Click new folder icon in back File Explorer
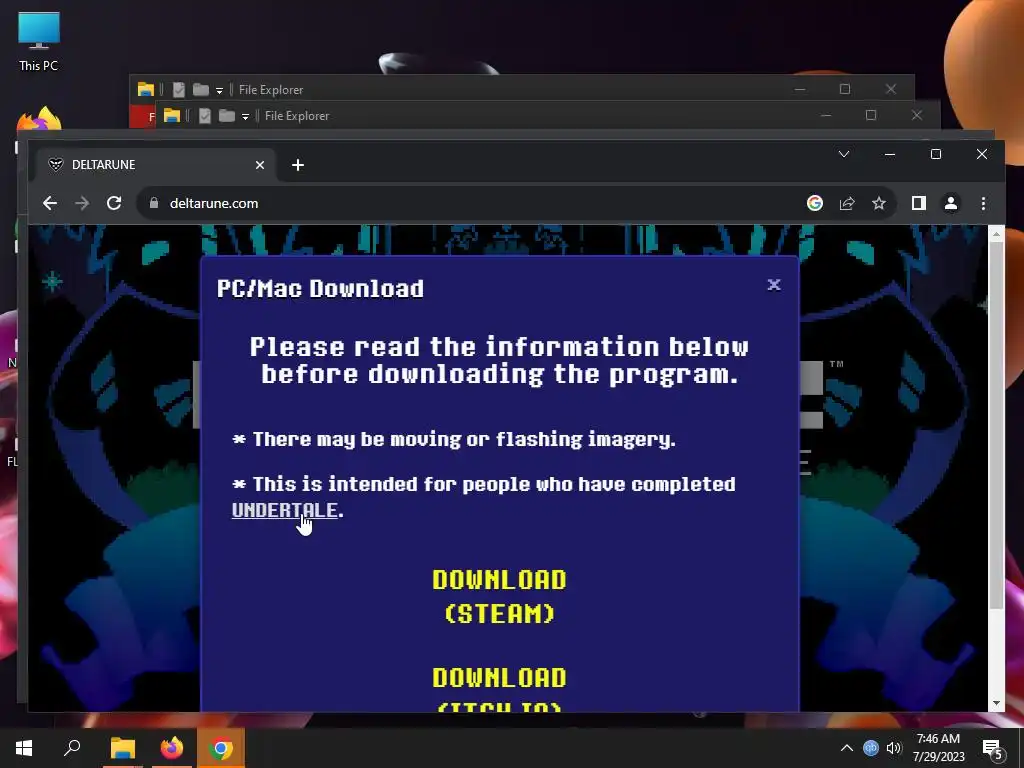 [x=201, y=89]
